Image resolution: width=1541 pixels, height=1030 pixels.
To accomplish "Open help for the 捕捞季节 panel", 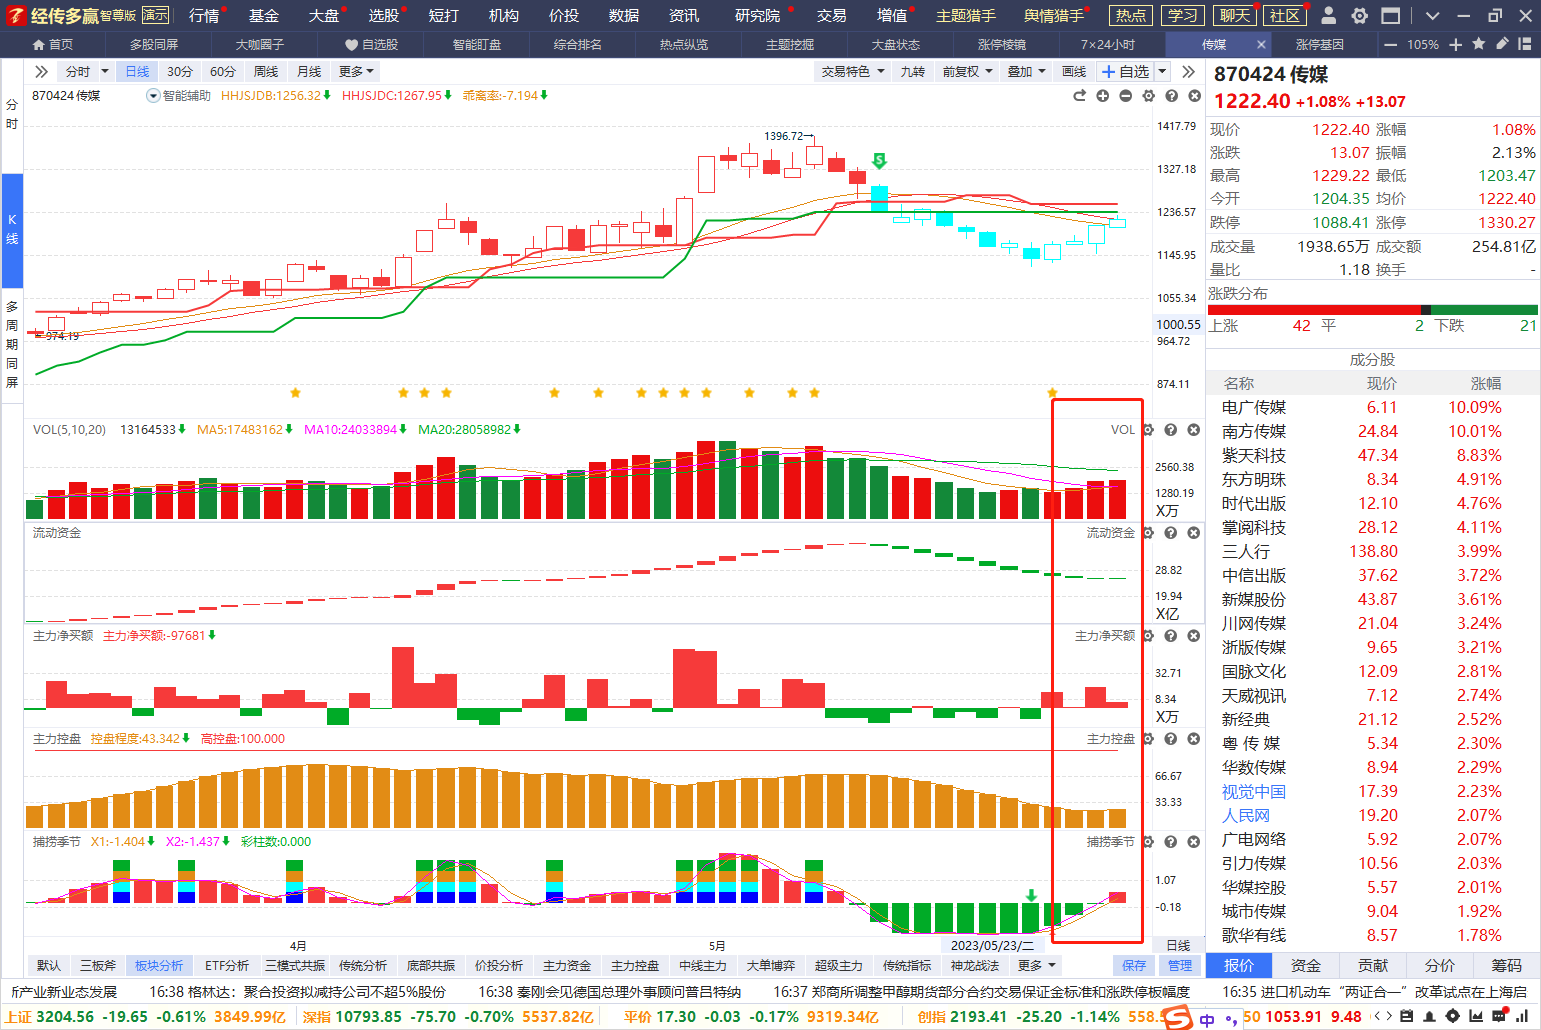I will point(1171,842).
